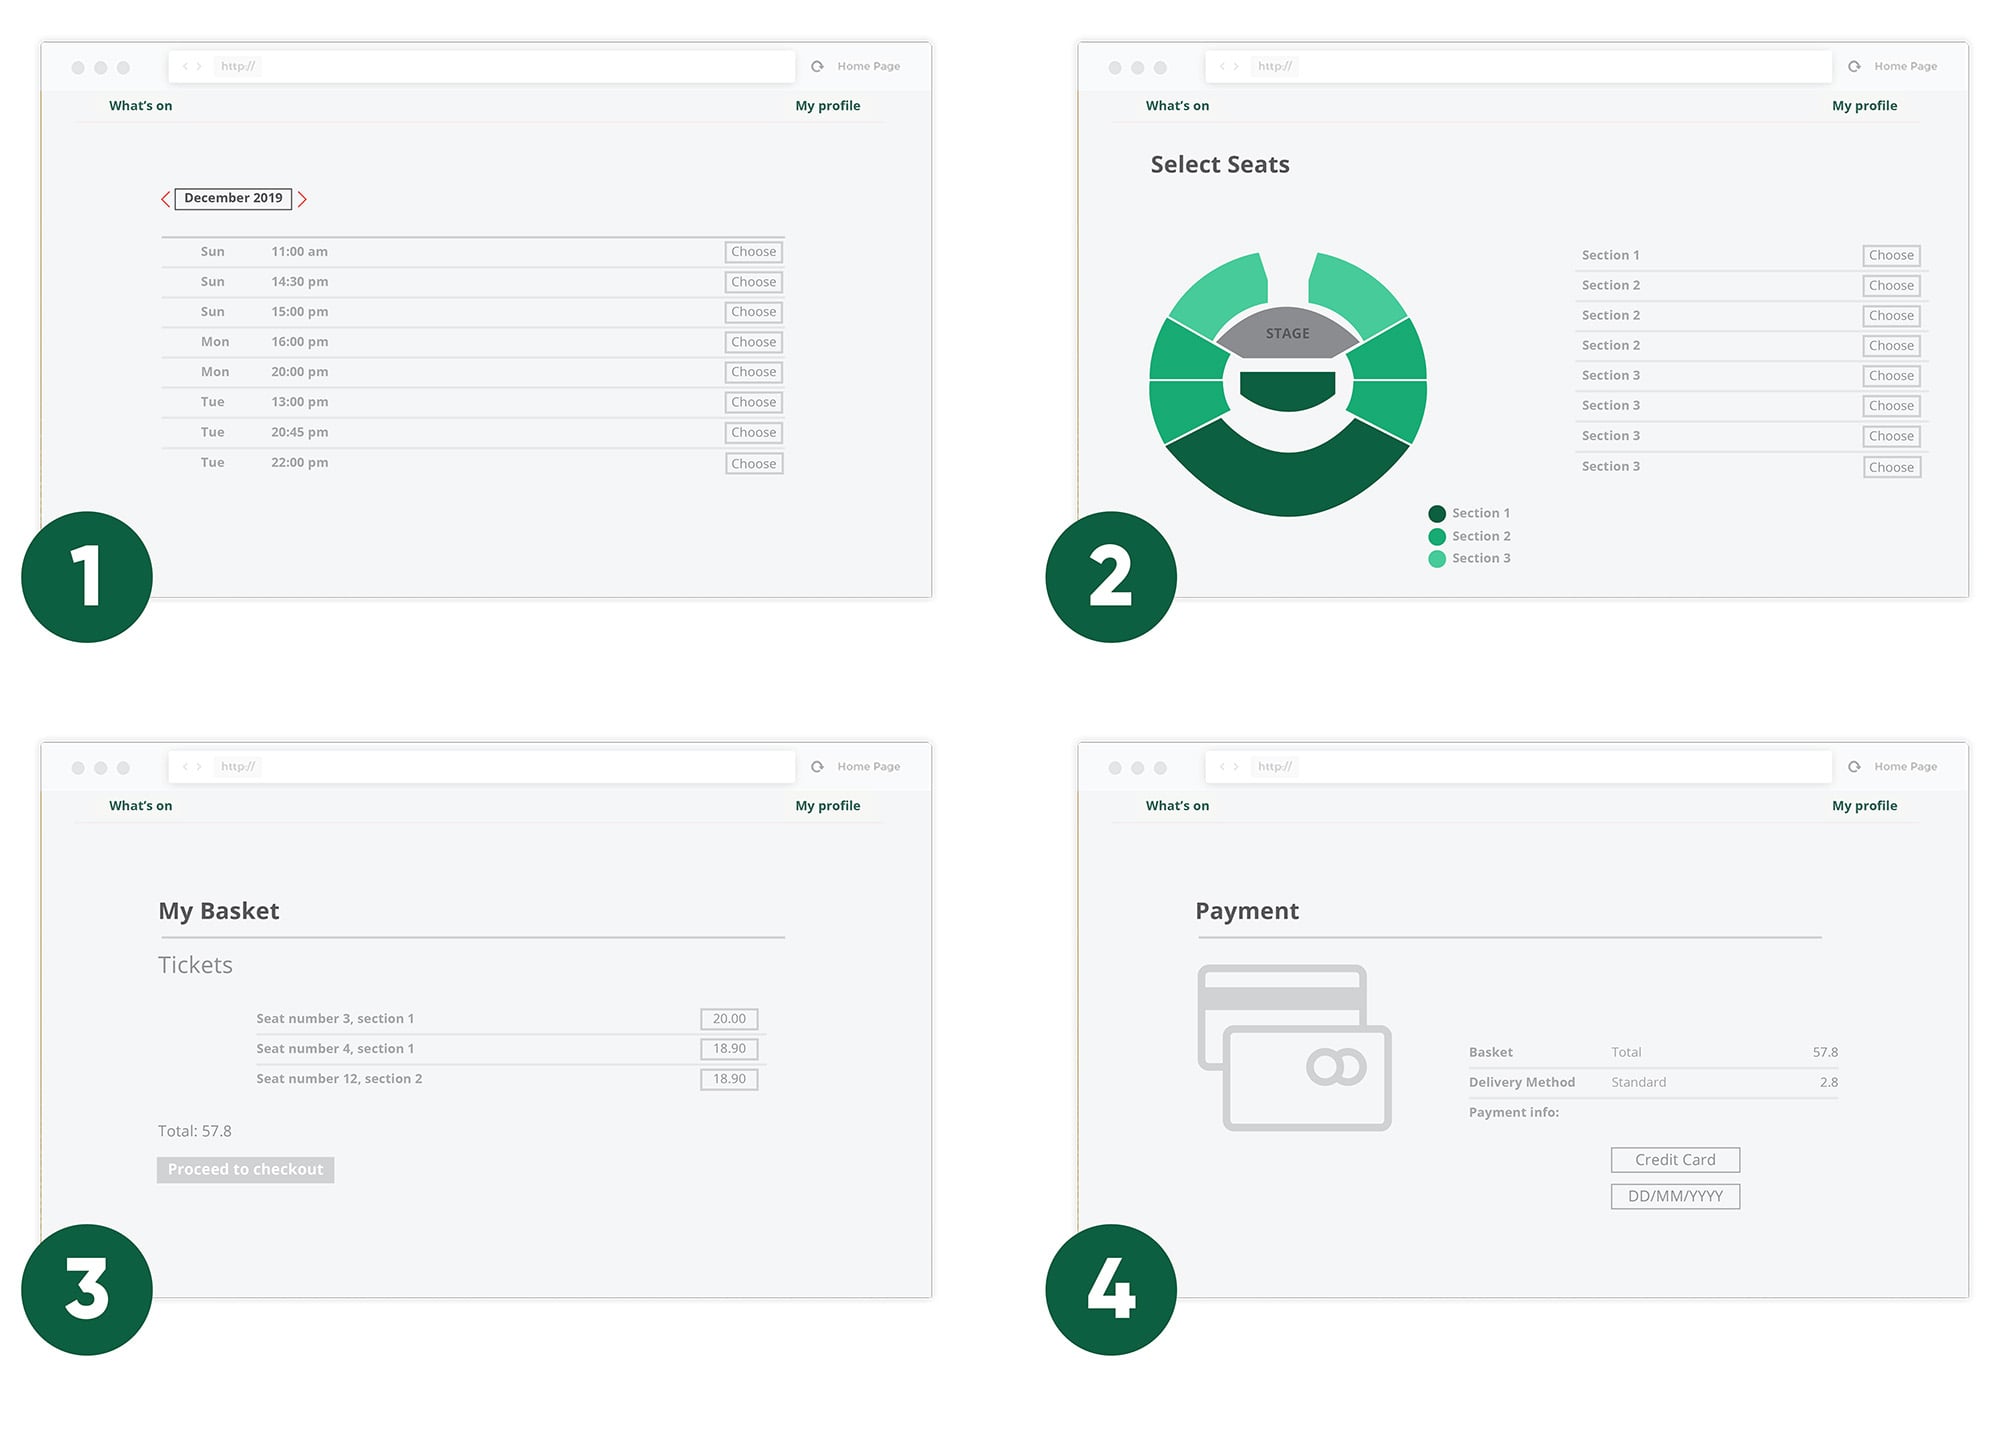Click the back browser navigation arrow
Screen dimensions: 2000x1444
pyautogui.click(x=185, y=68)
